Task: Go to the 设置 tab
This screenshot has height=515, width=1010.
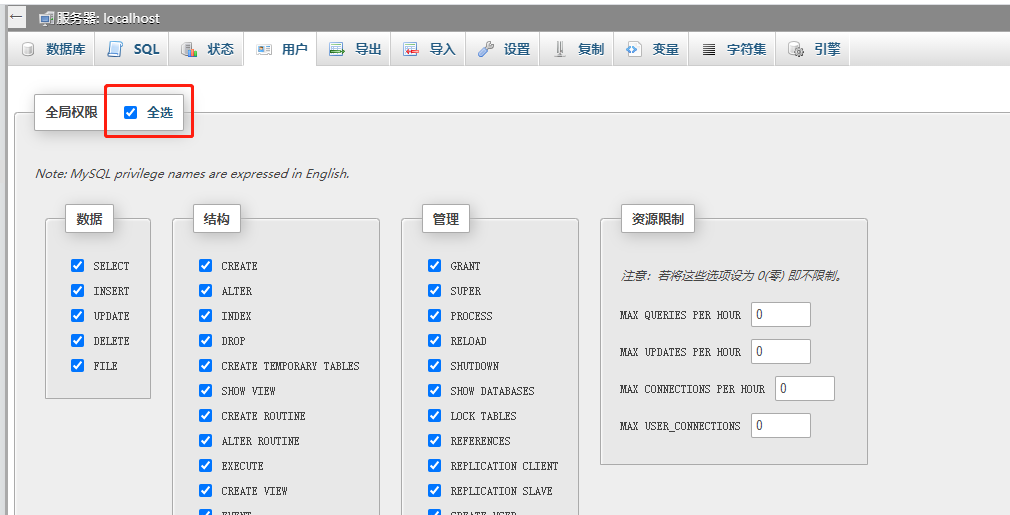Action: click(502, 50)
